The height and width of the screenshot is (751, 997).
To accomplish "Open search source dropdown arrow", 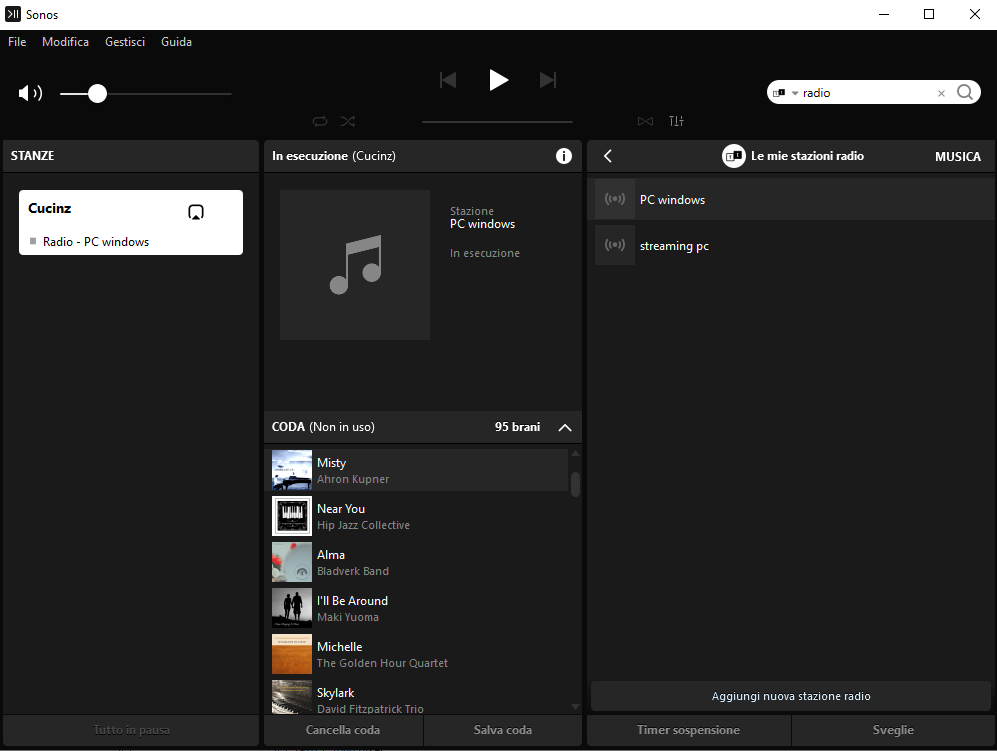I will 795,93.
